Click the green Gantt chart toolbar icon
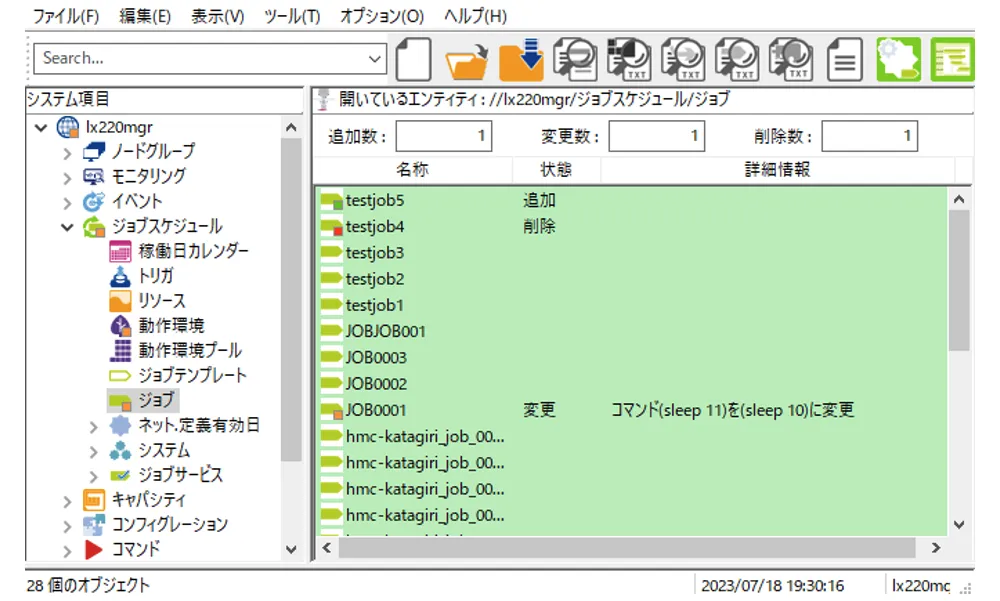The height and width of the screenshot is (601, 1000). pos(952,59)
